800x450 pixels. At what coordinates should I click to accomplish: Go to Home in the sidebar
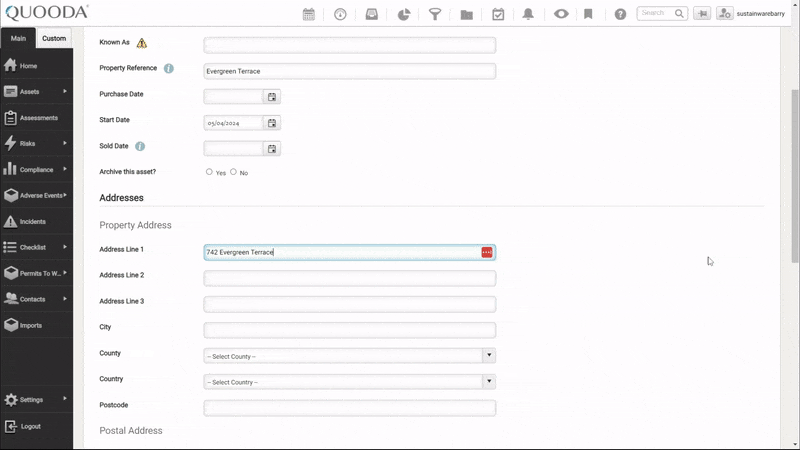36,66
